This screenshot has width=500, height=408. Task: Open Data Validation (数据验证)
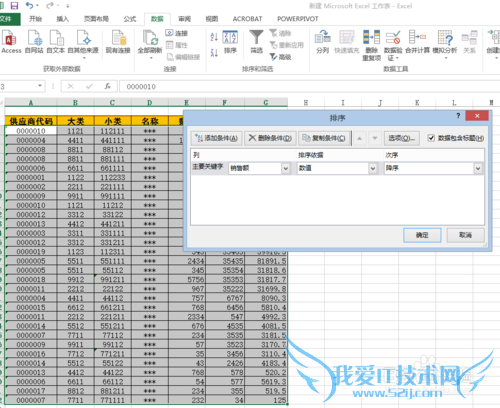tap(393, 45)
